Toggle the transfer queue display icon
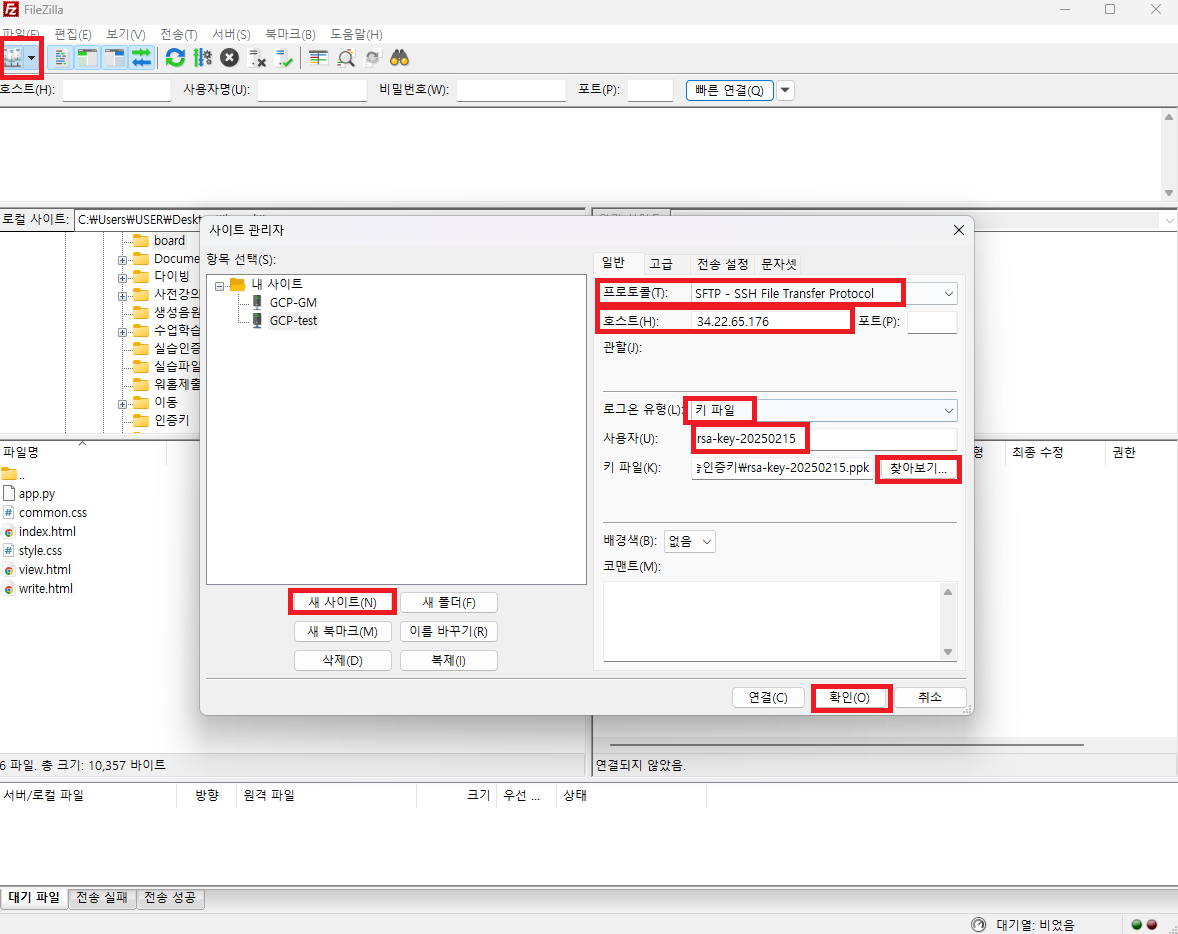The width and height of the screenshot is (1178, 934). [141, 58]
